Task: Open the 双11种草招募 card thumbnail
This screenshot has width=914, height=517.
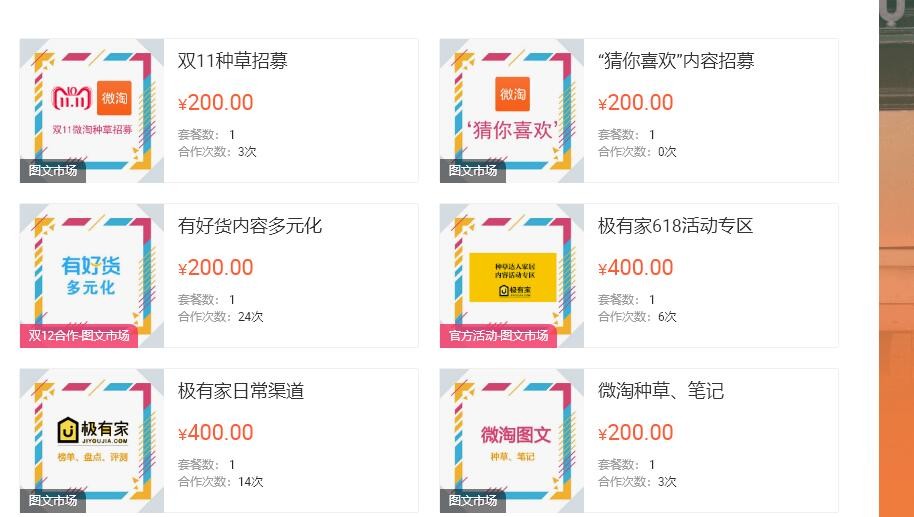Action: (x=92, y=111)
